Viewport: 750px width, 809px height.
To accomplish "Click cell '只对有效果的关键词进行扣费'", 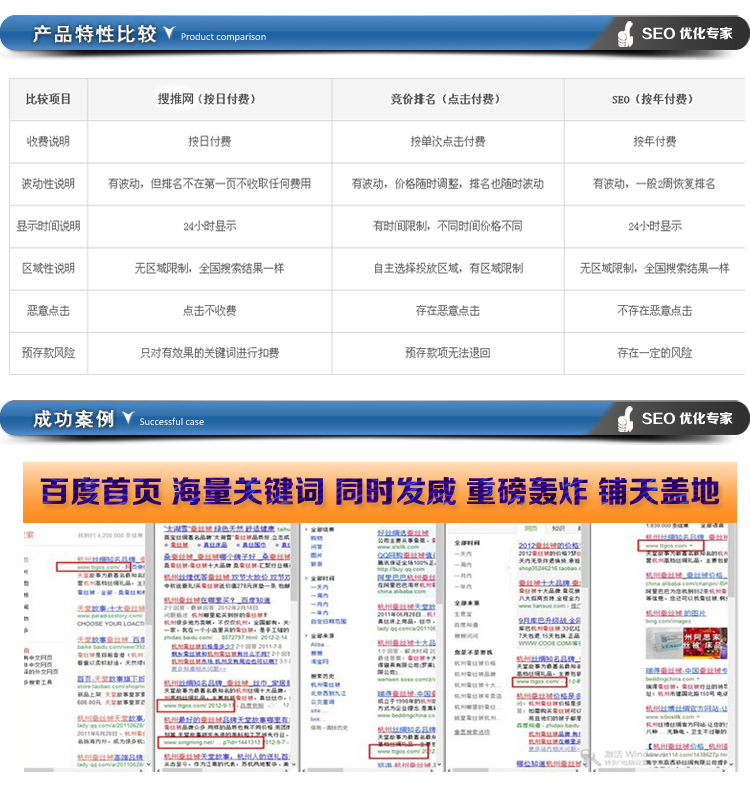I will tap(209, 353).
